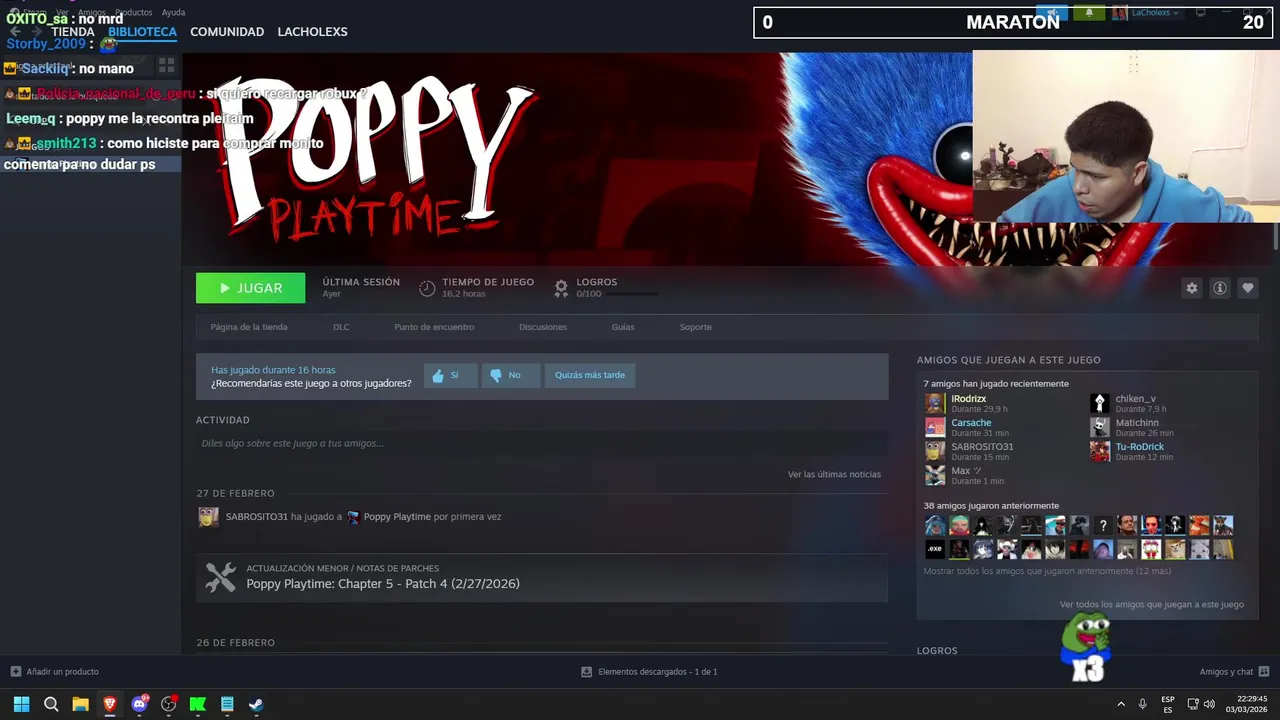Open Ayuda menu in Steam menu bar
Image resolution: width=1280 pixels, height=720 pixels.
173,12
